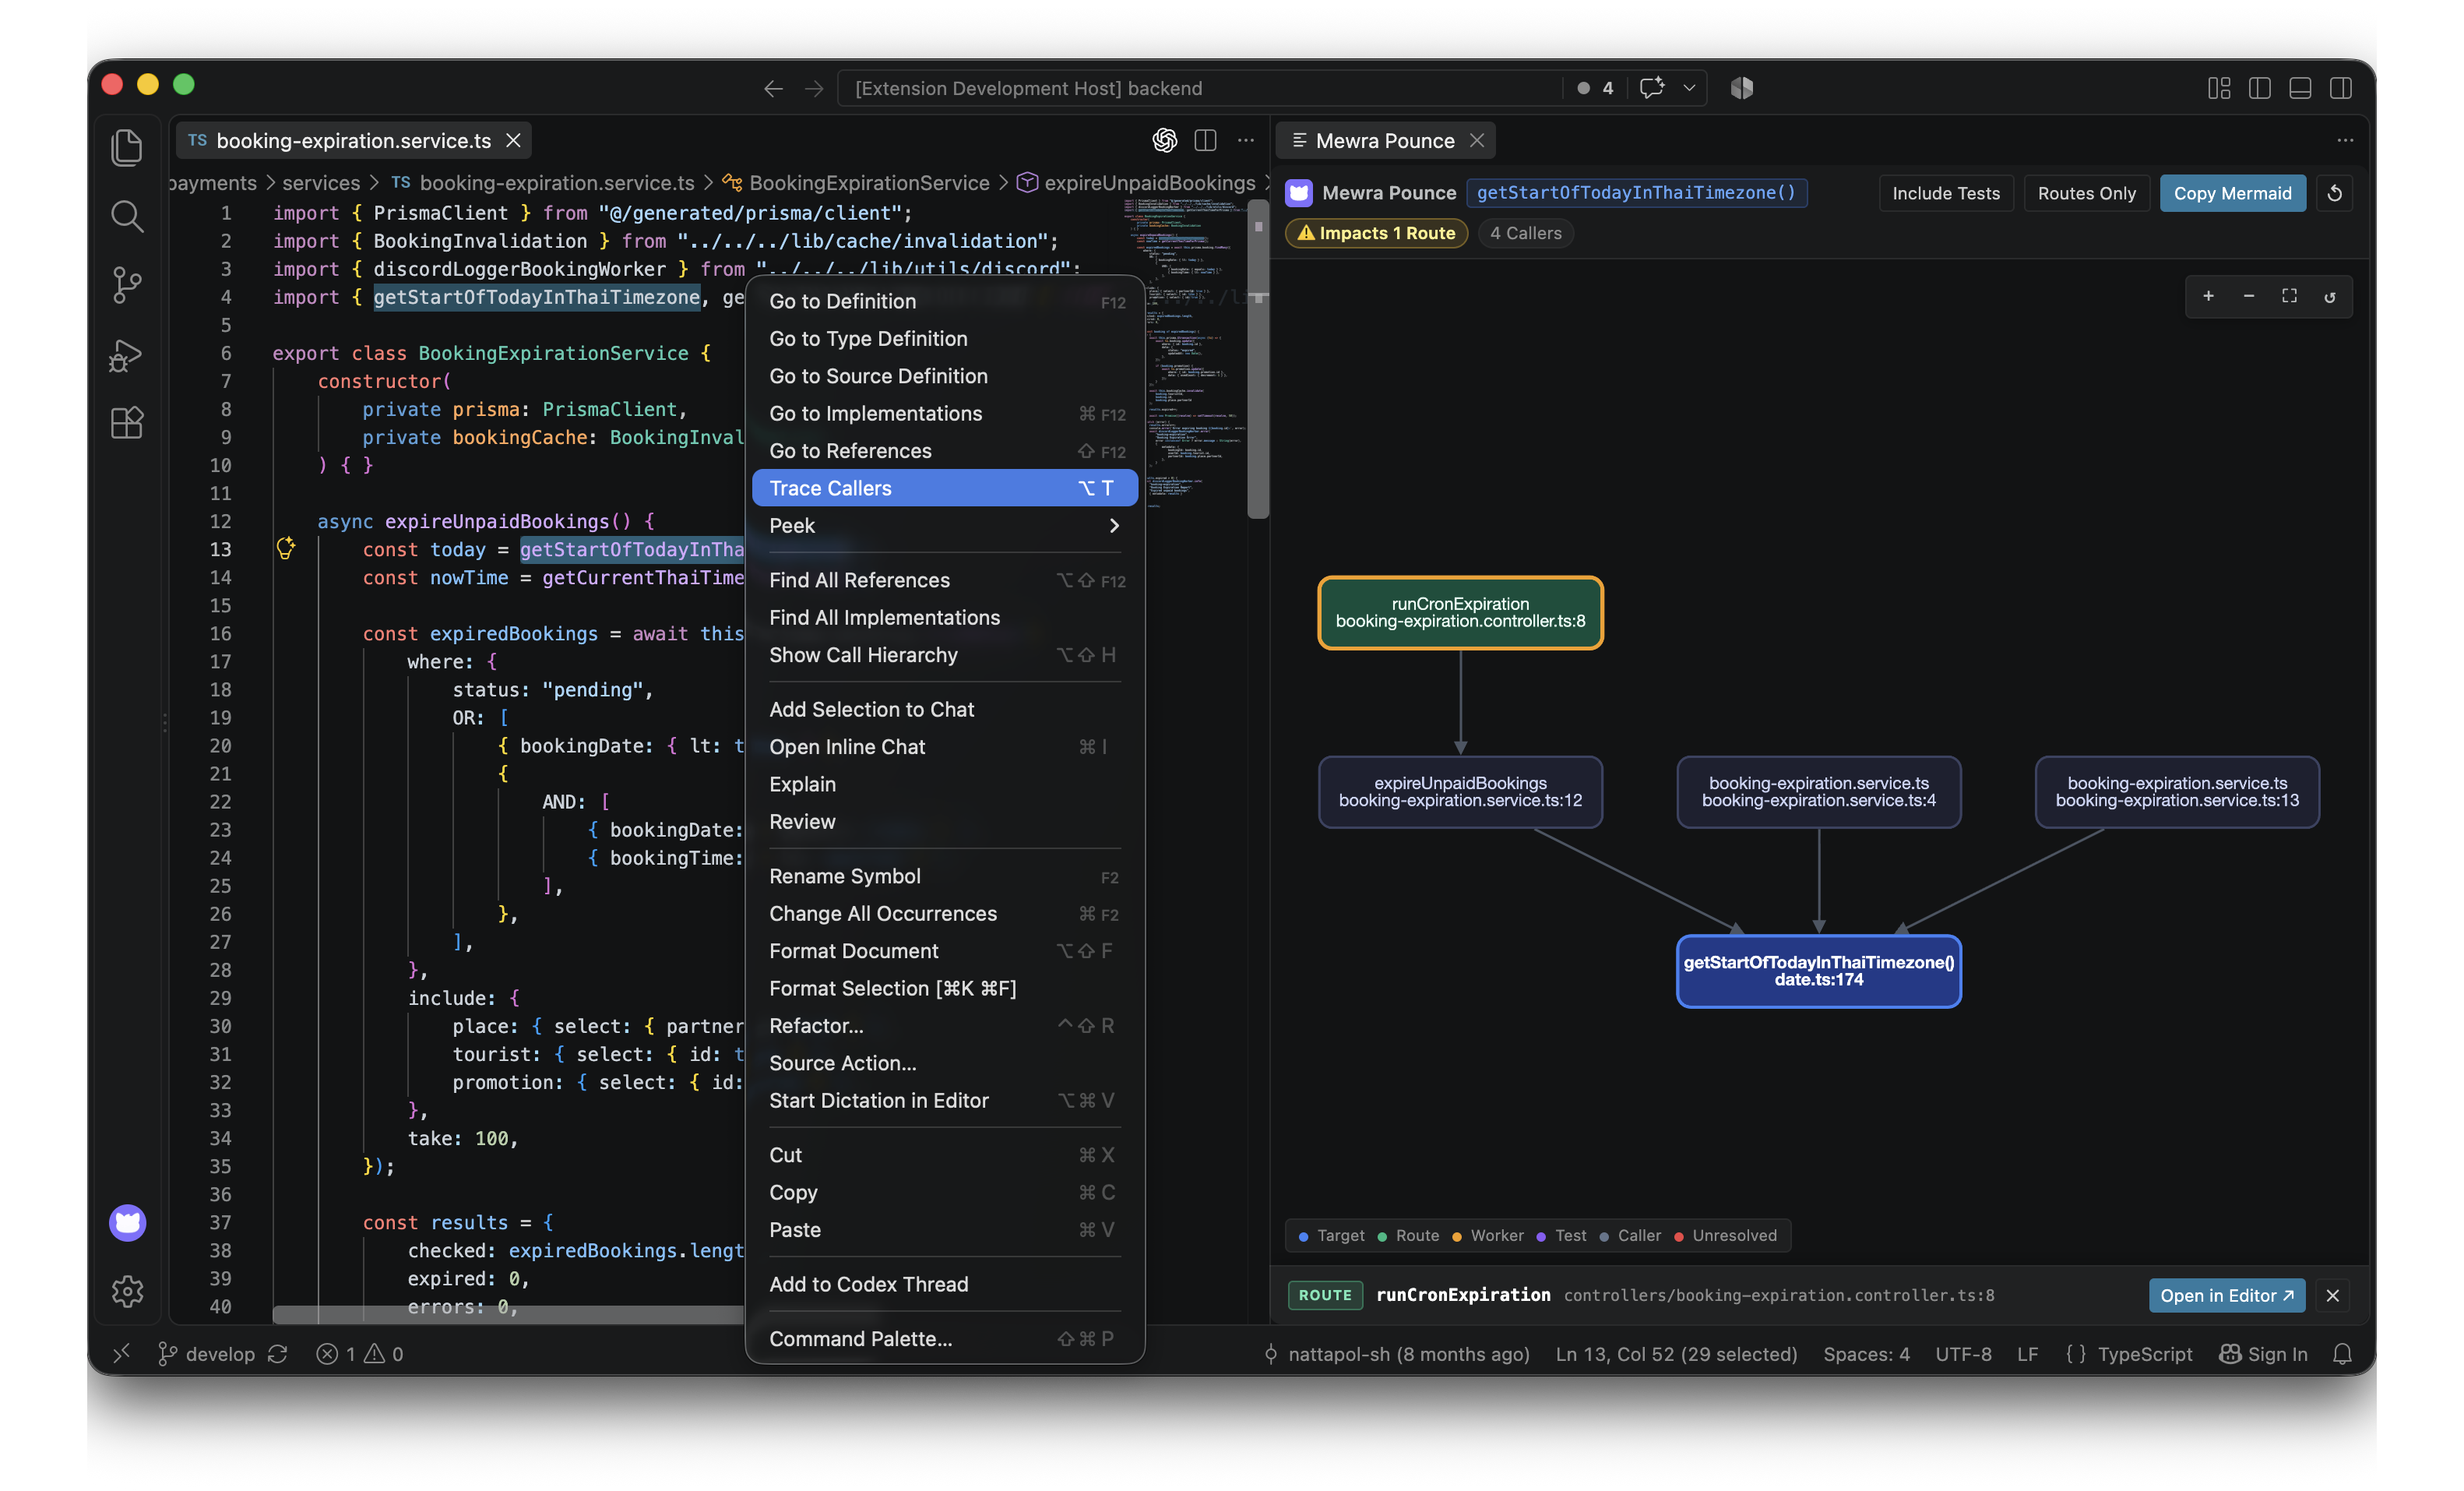Split the editor to the right
The height and width of the screenshot is (1491, 2464).
tap(1205, 141)
